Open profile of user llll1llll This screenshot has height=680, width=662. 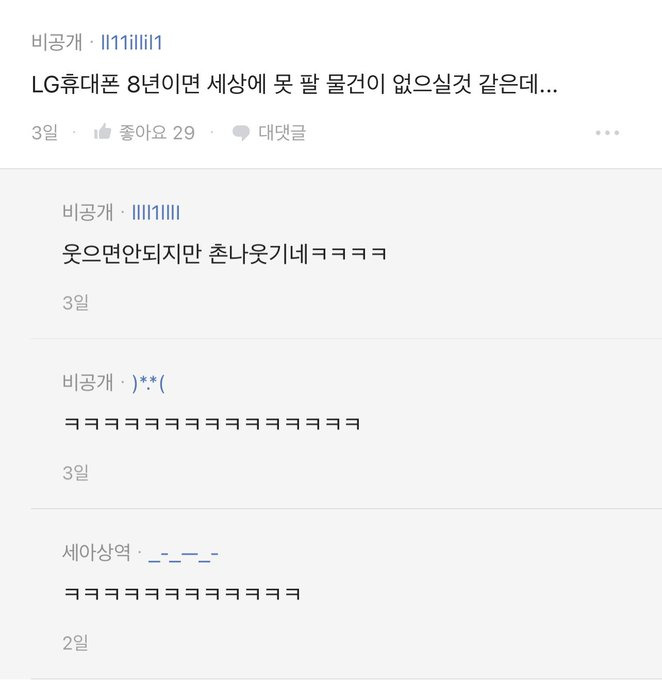point(156,211)
